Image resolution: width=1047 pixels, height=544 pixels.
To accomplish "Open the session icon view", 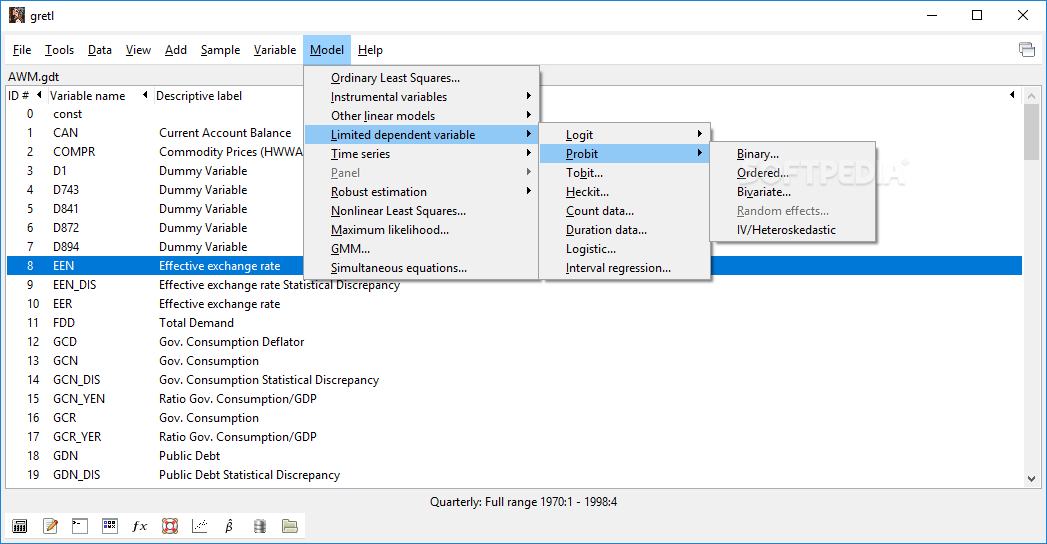I will coord(110,526).
